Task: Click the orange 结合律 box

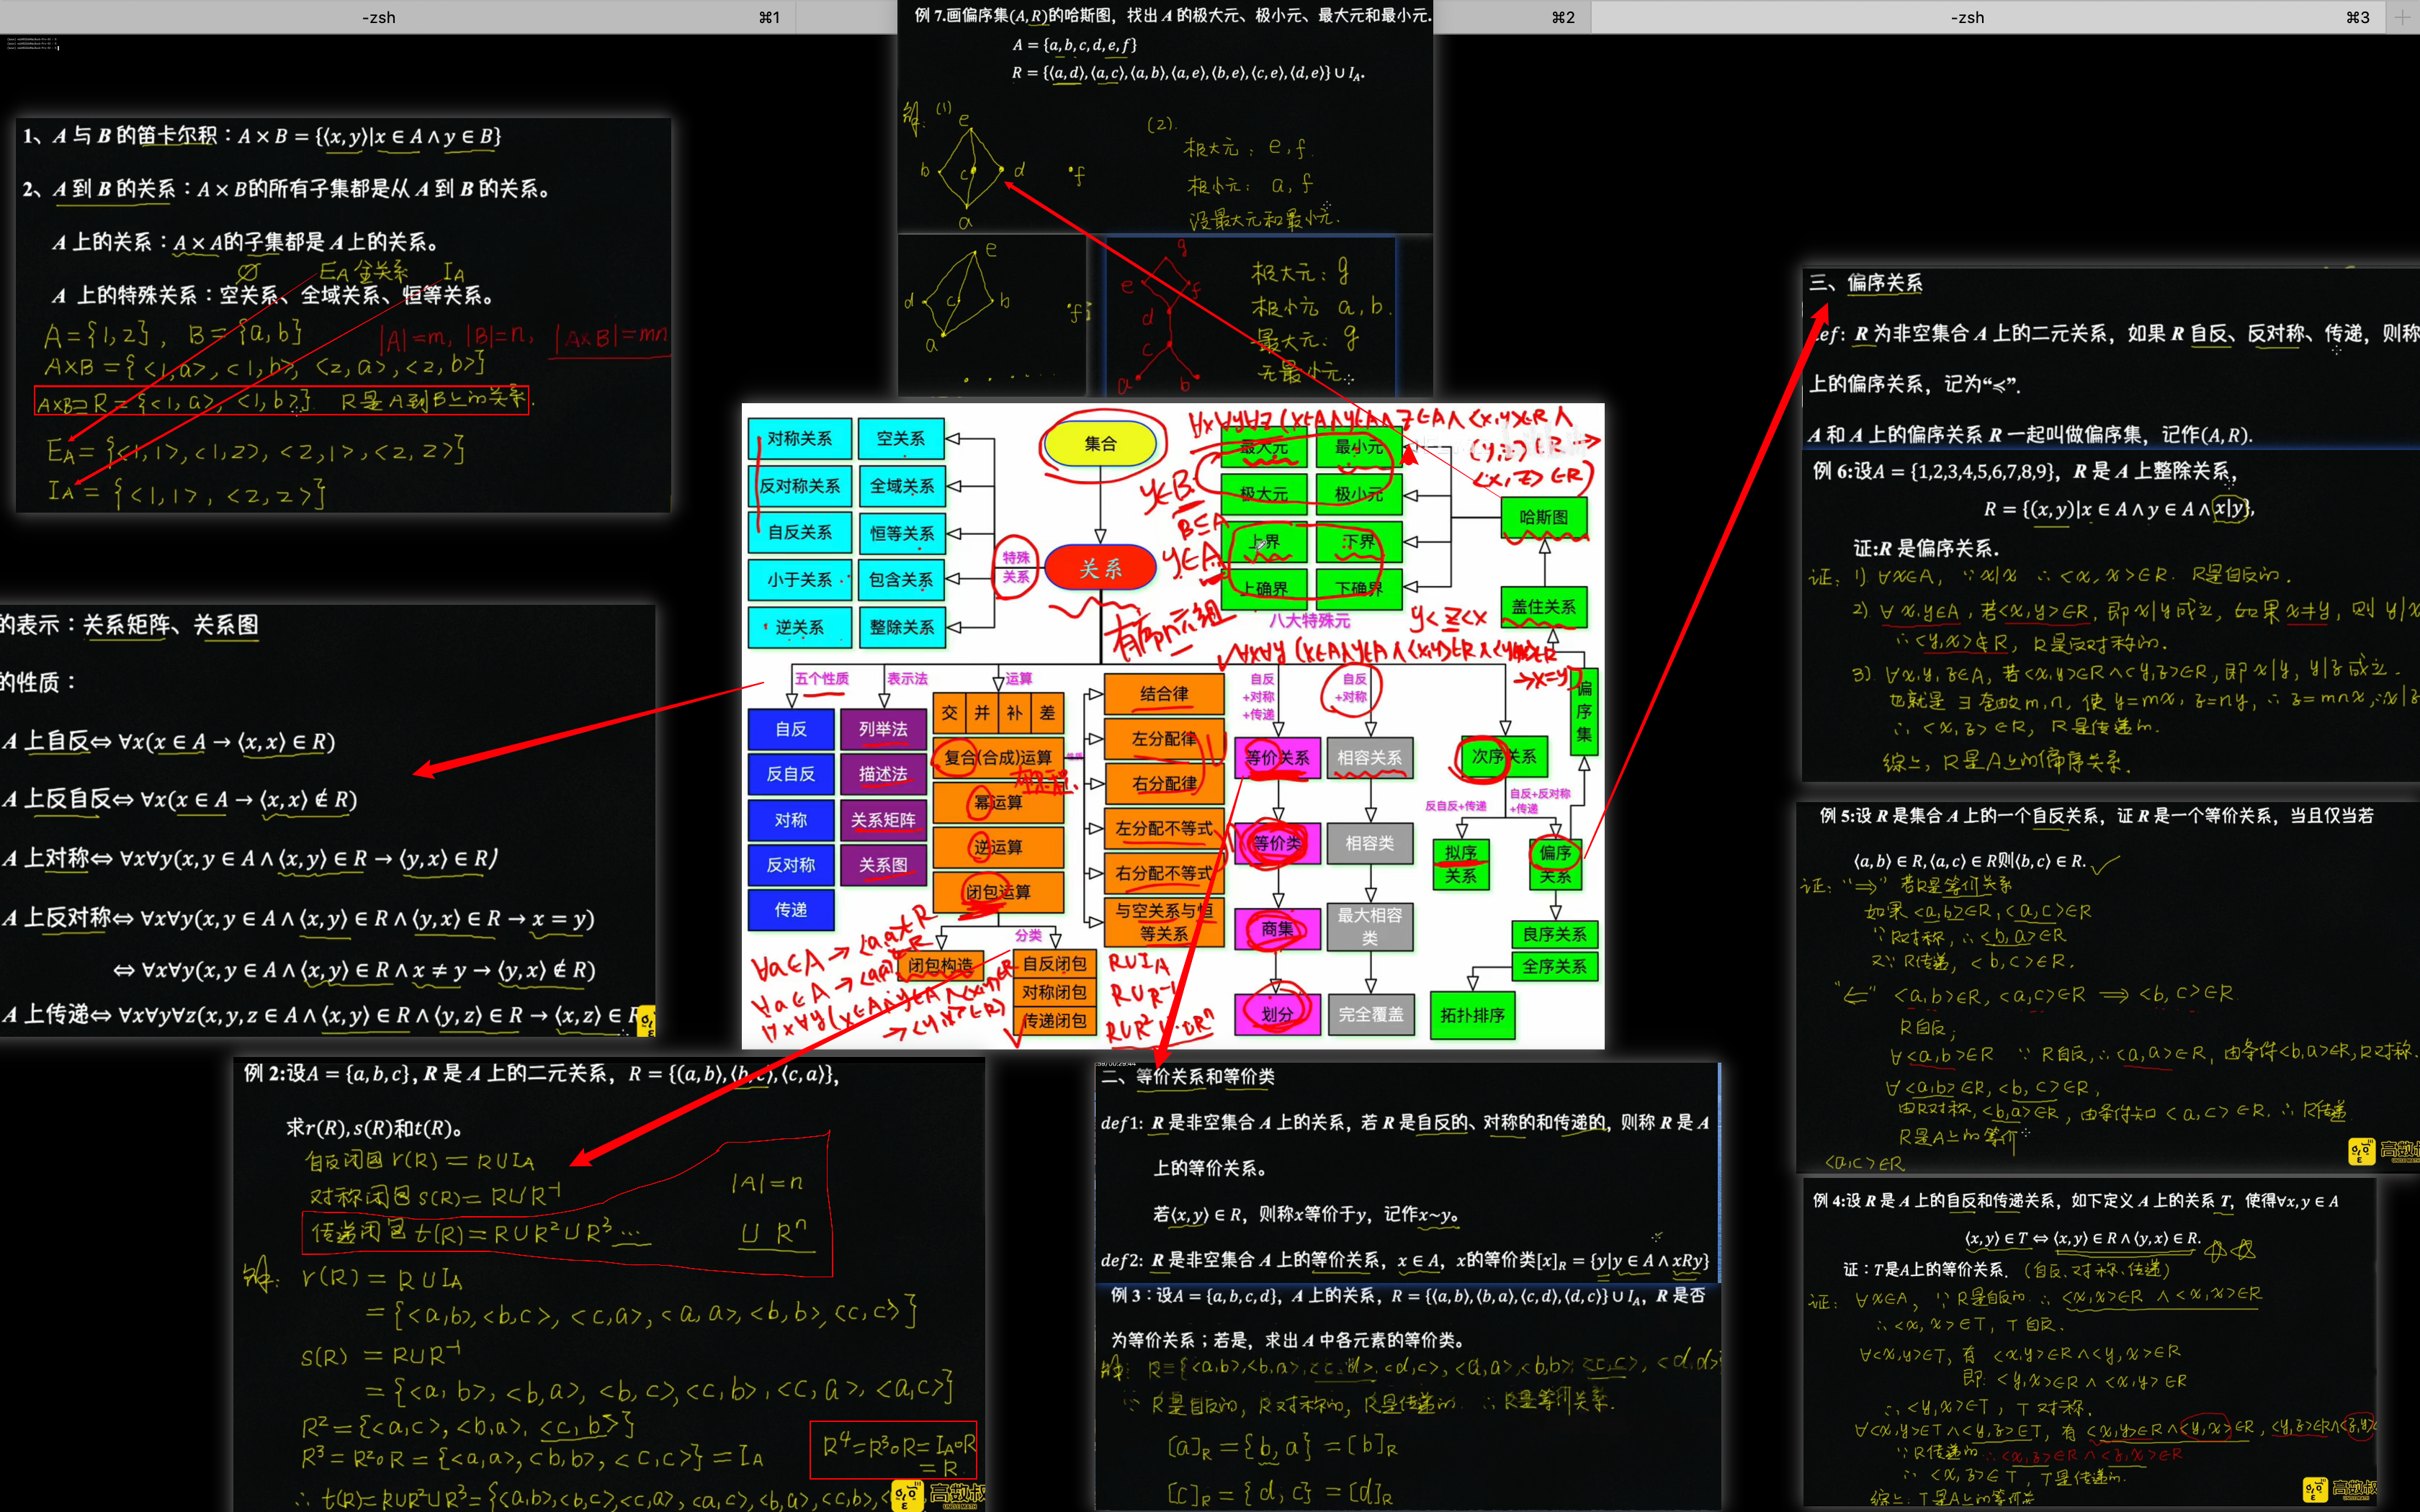Action: pyautogui.click(x=1164, y=693)
